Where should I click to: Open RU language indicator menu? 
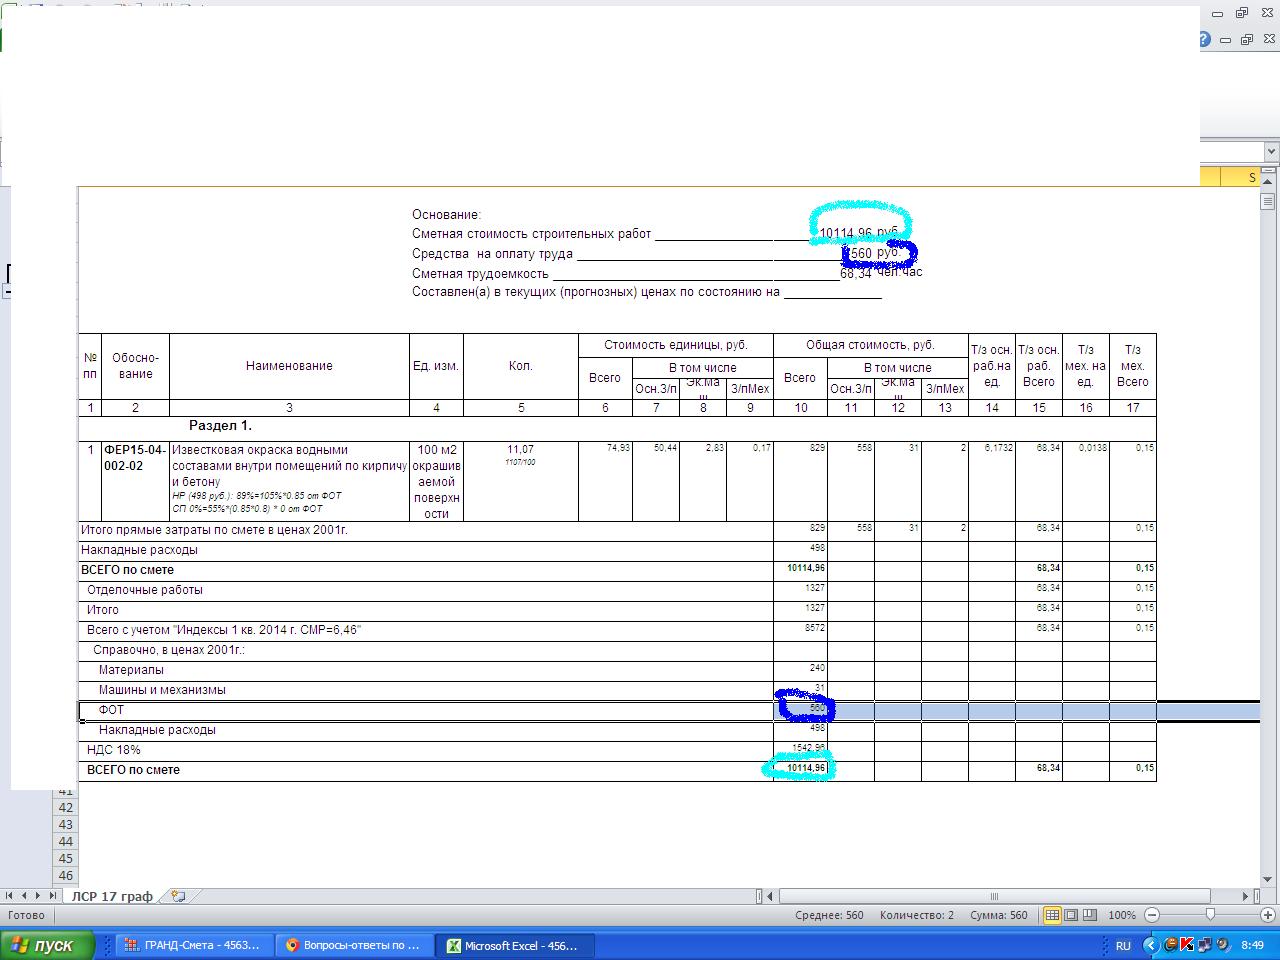pyautogui.click(x=1123, y=945)
